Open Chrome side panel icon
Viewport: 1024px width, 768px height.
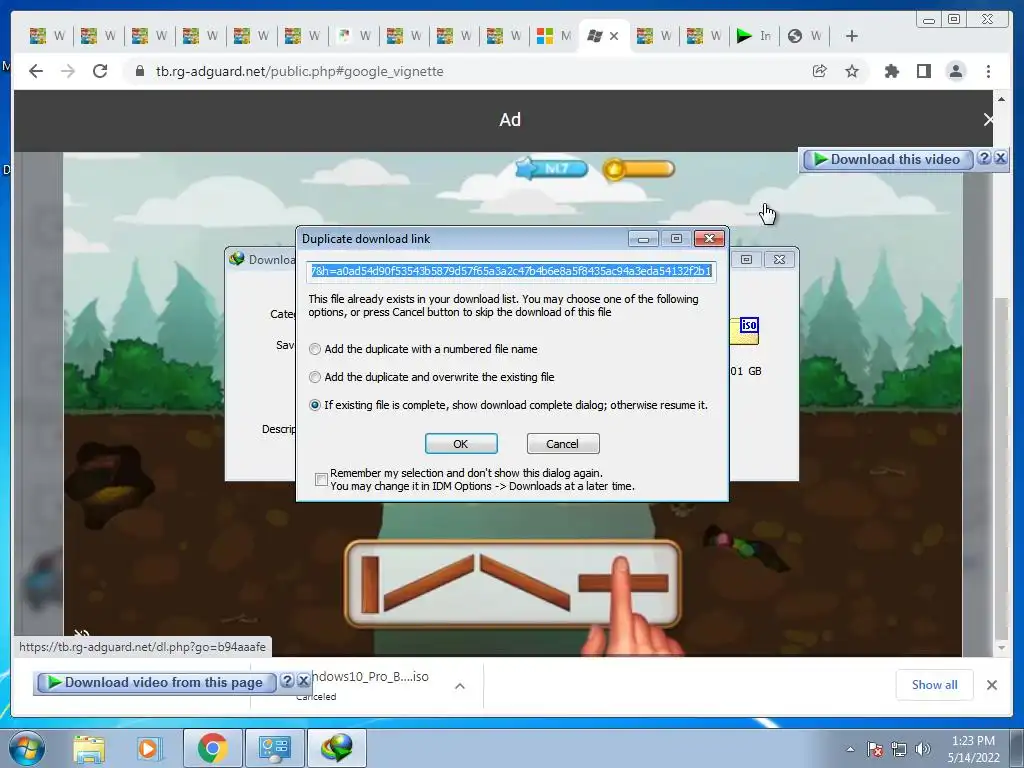pos(923,71)
